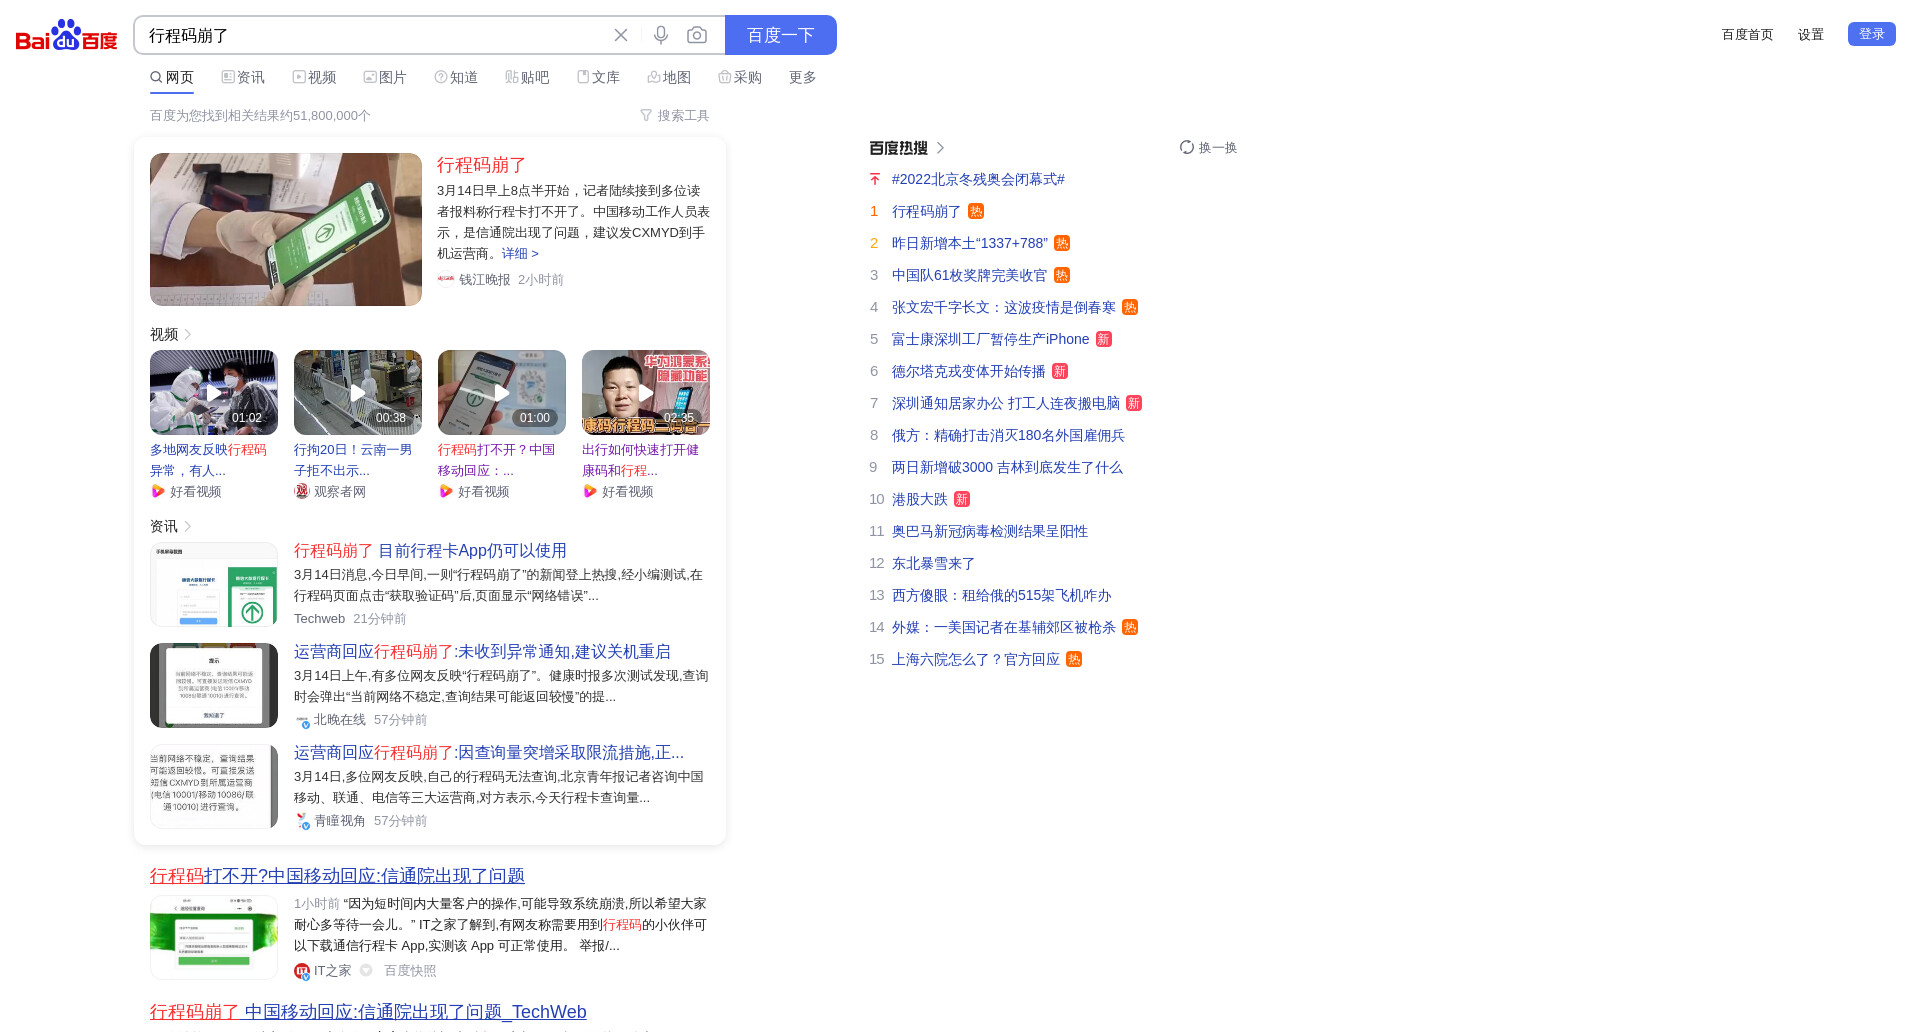Image resolution: width=1920 pixels, height=1032 pixels.
Task: Open video link 行程码打不开？中国移动回应
Action: (x=496, y=460)
